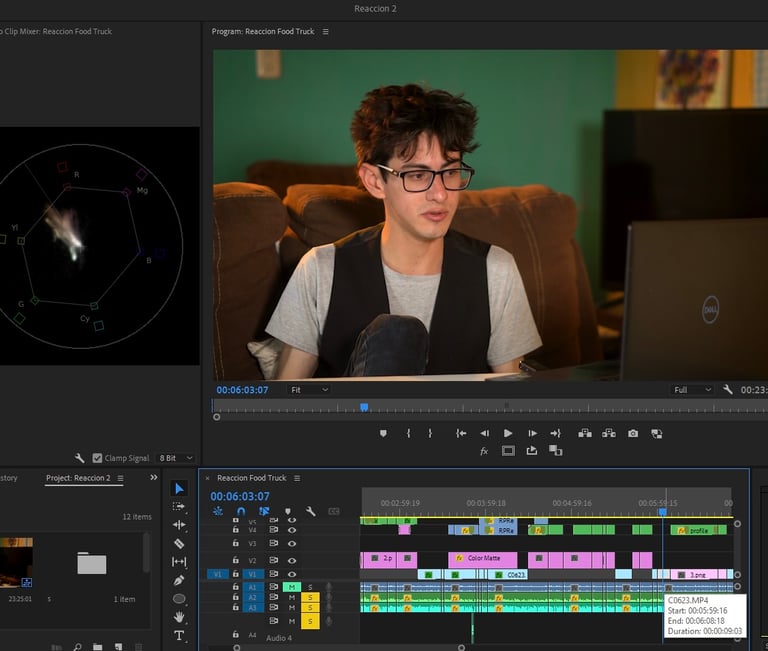Open the Full playback resolution dropdown
This screenshot has width=768, height=651.
(692, 390)
